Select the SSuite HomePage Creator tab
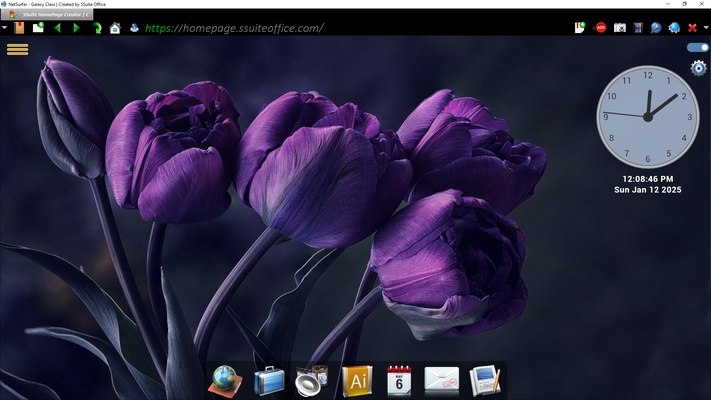This screenshot has width=711, height=400. 47,15
